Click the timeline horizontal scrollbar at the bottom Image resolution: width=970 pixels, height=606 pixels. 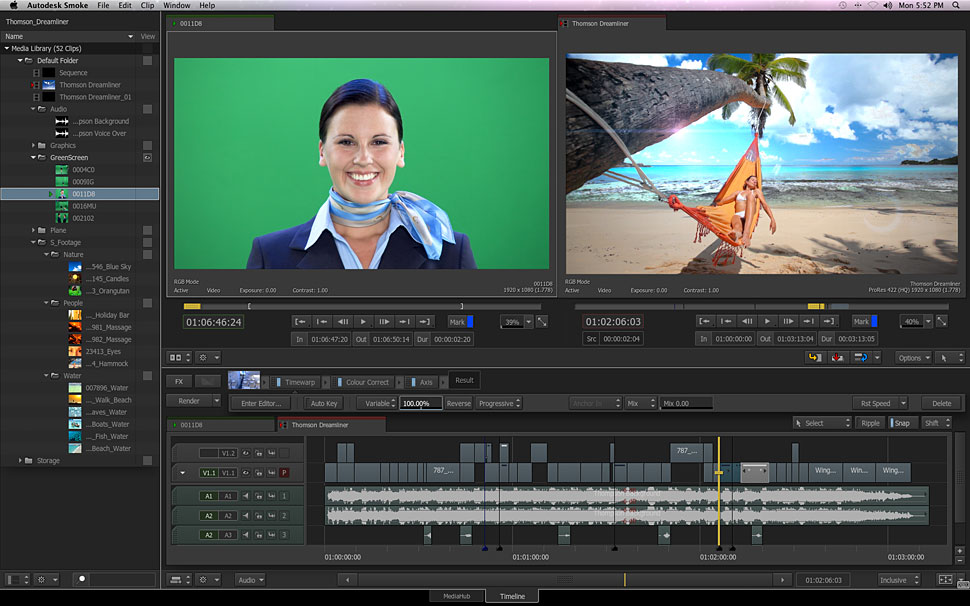(565, 579)
